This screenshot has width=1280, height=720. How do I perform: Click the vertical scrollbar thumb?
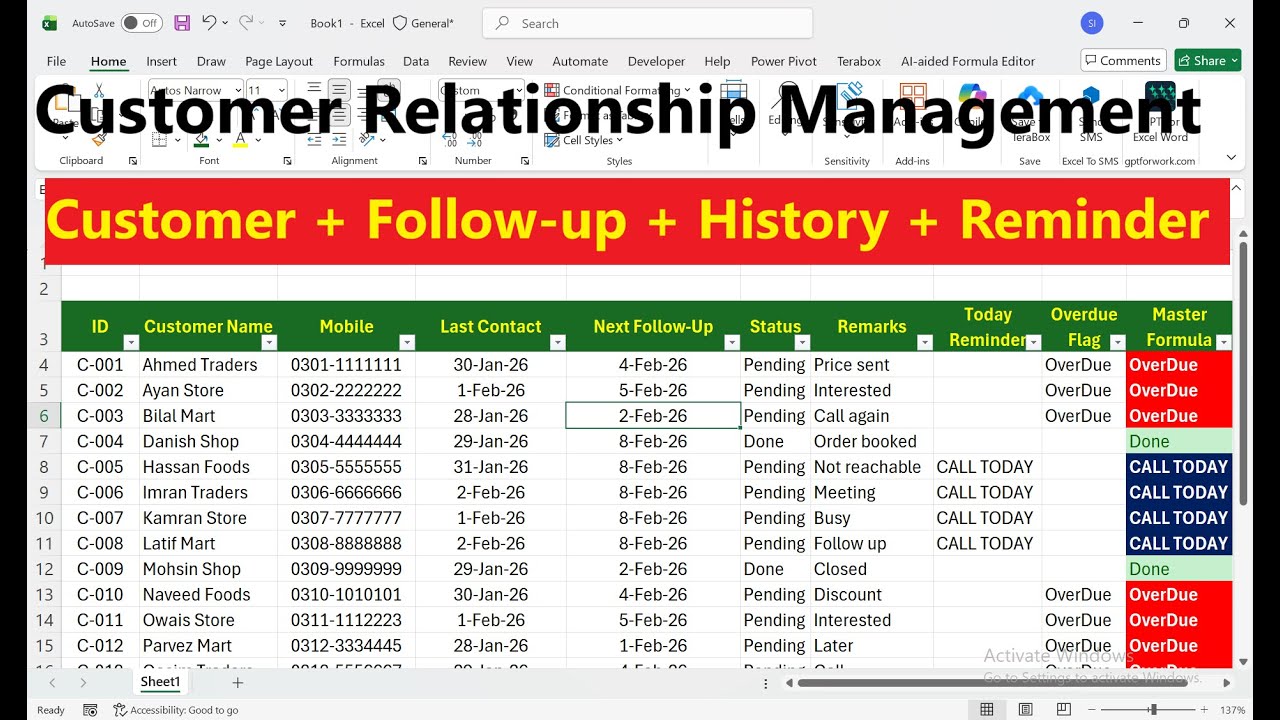click(1243, 372)
